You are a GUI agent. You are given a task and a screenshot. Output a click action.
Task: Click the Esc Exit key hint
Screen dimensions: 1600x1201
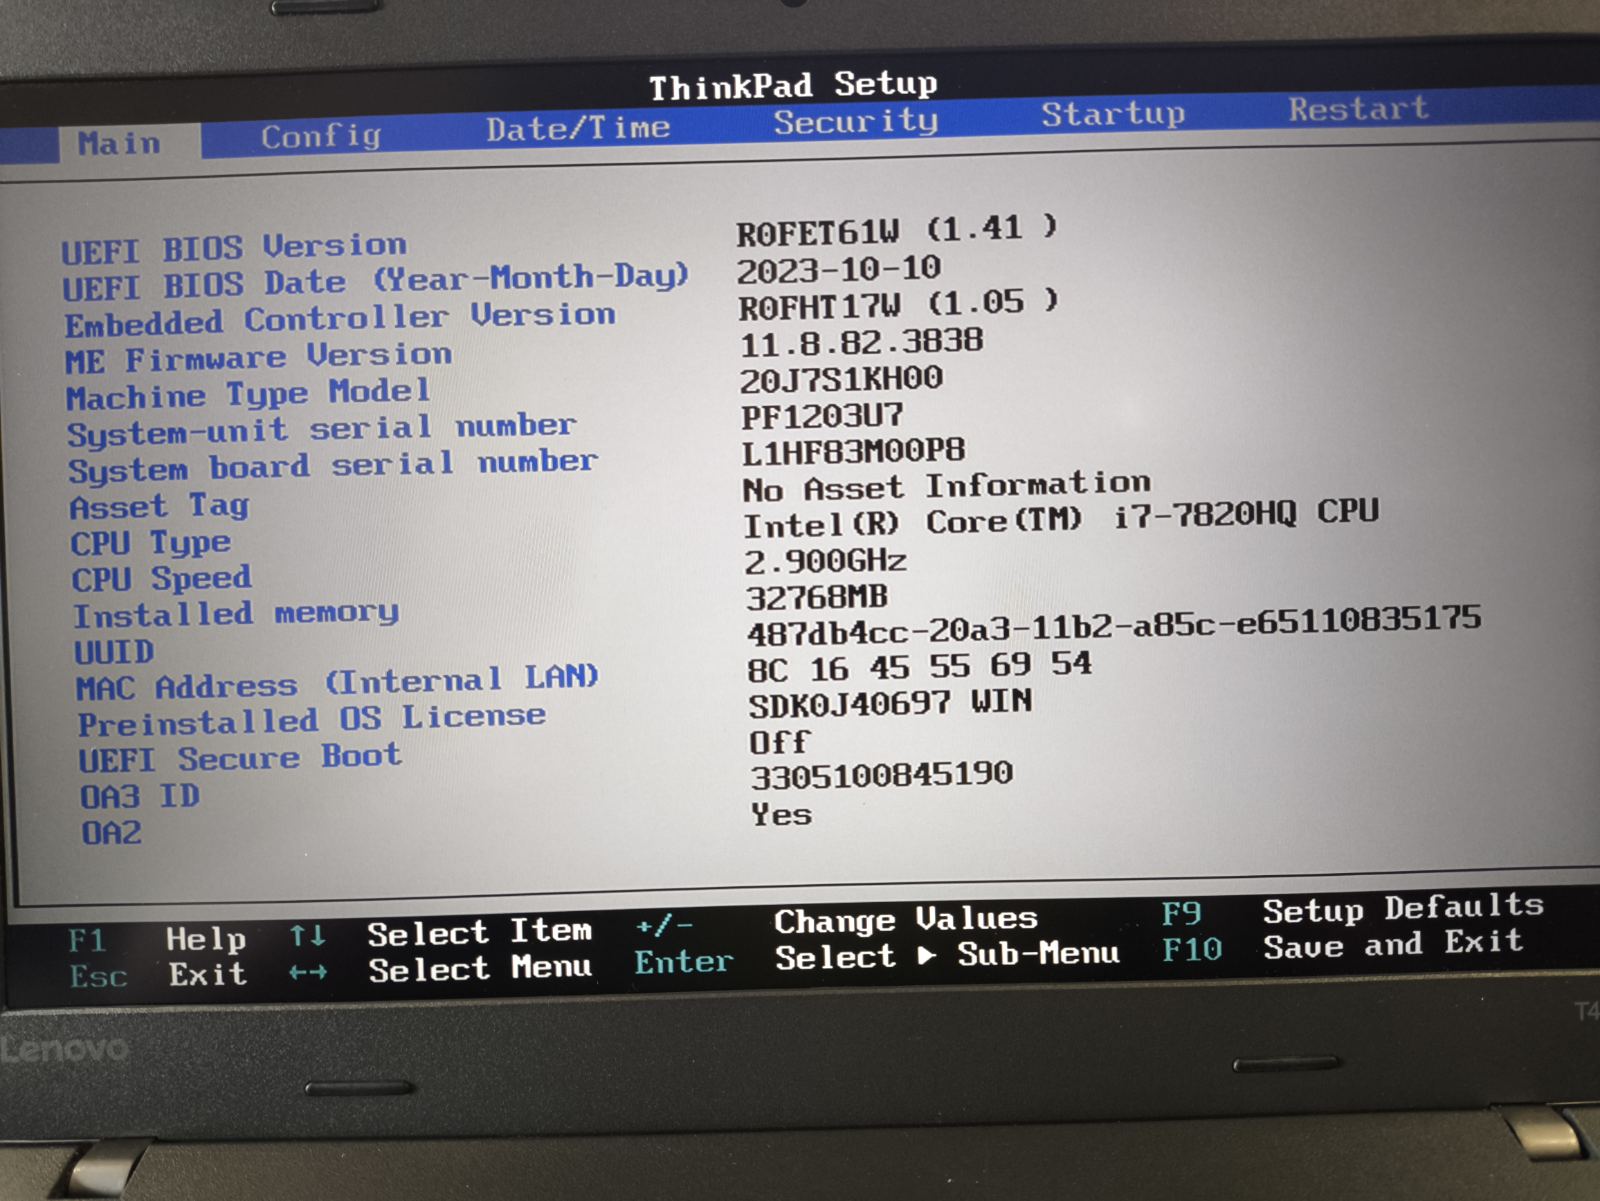coord(158,975)
